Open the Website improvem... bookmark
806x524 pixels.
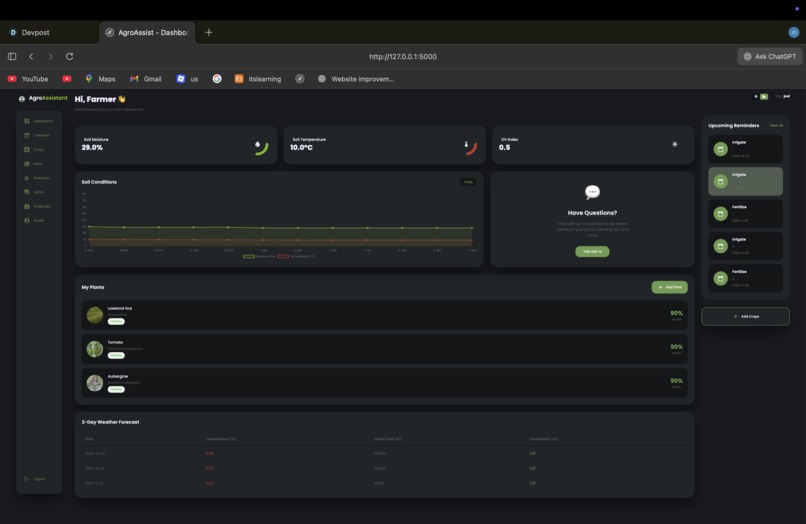pyautogui.click(x=356, y=79)
